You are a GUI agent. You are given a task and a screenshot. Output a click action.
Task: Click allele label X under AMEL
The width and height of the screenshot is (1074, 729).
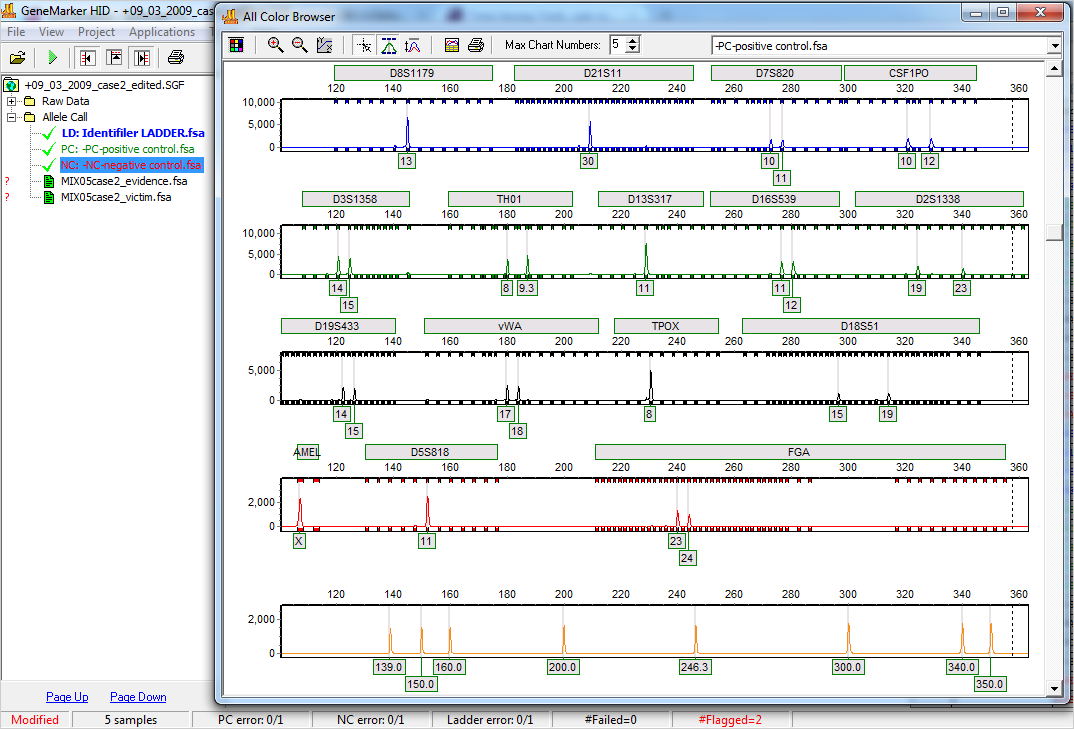pyautogui.click(x=299, y=541)
